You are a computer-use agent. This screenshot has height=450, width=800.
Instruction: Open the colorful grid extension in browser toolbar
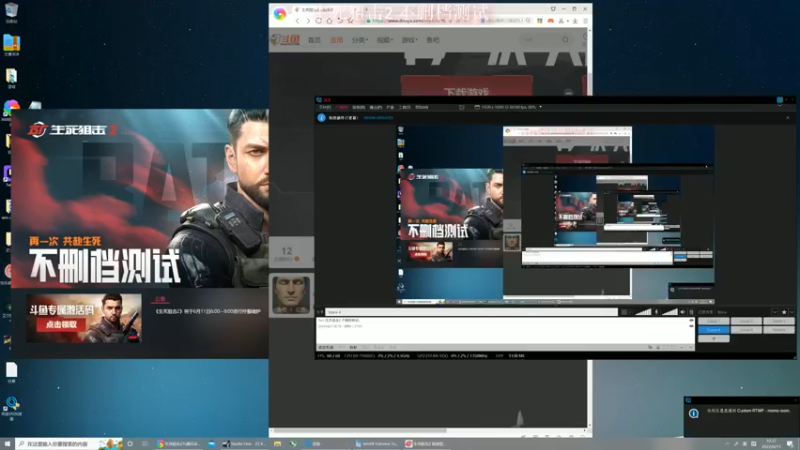[x=540, y=21]
